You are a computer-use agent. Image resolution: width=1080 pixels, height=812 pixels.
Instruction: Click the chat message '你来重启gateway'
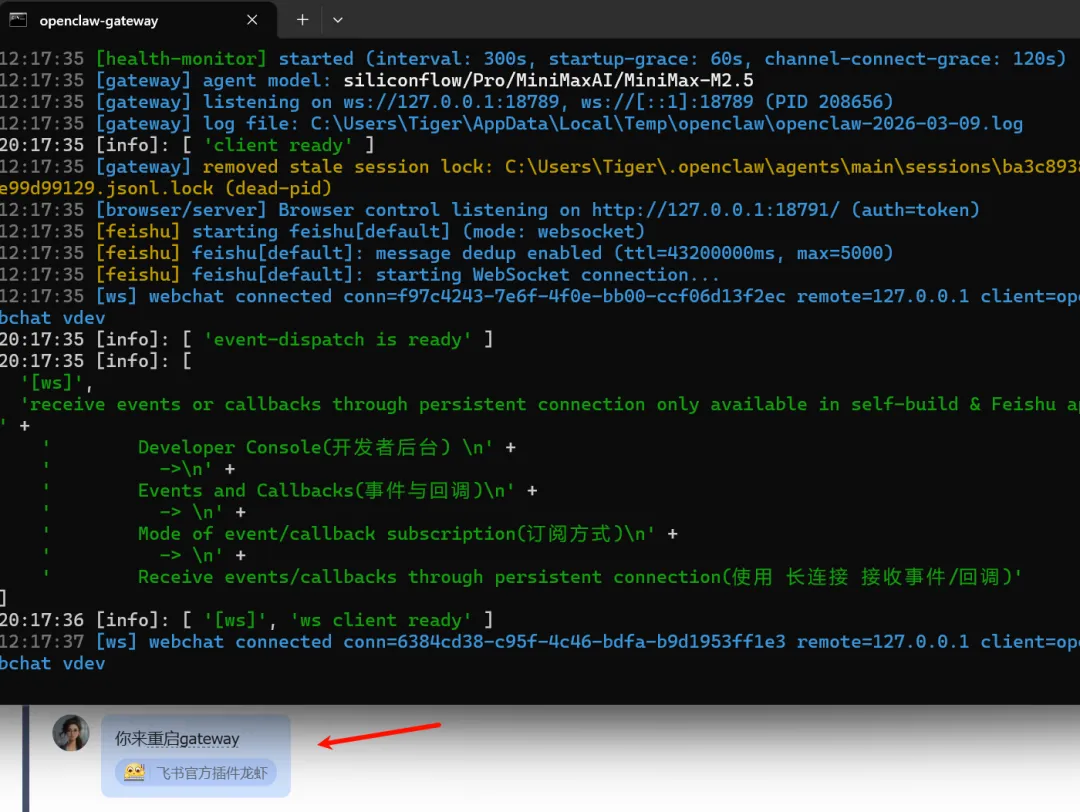(x=177, y=739)
